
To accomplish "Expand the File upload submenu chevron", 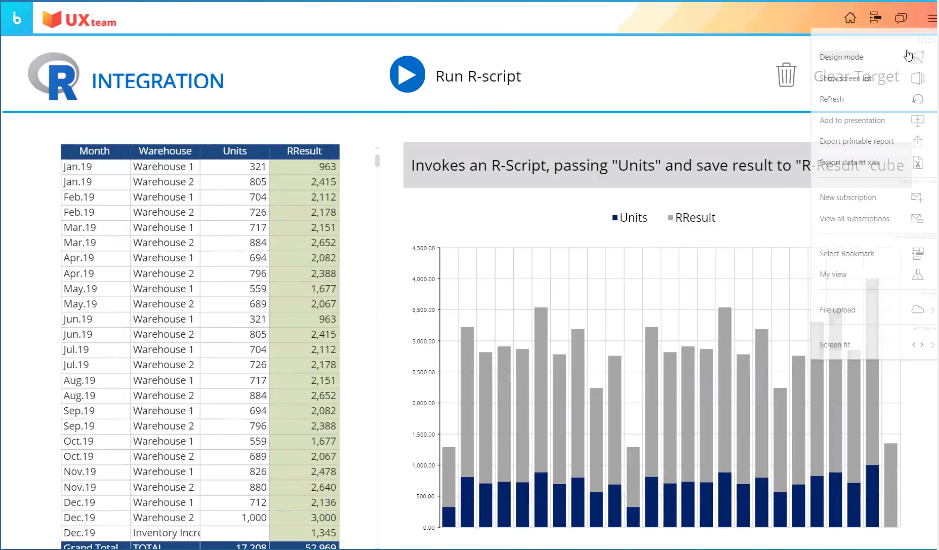I will pos(932,310).
